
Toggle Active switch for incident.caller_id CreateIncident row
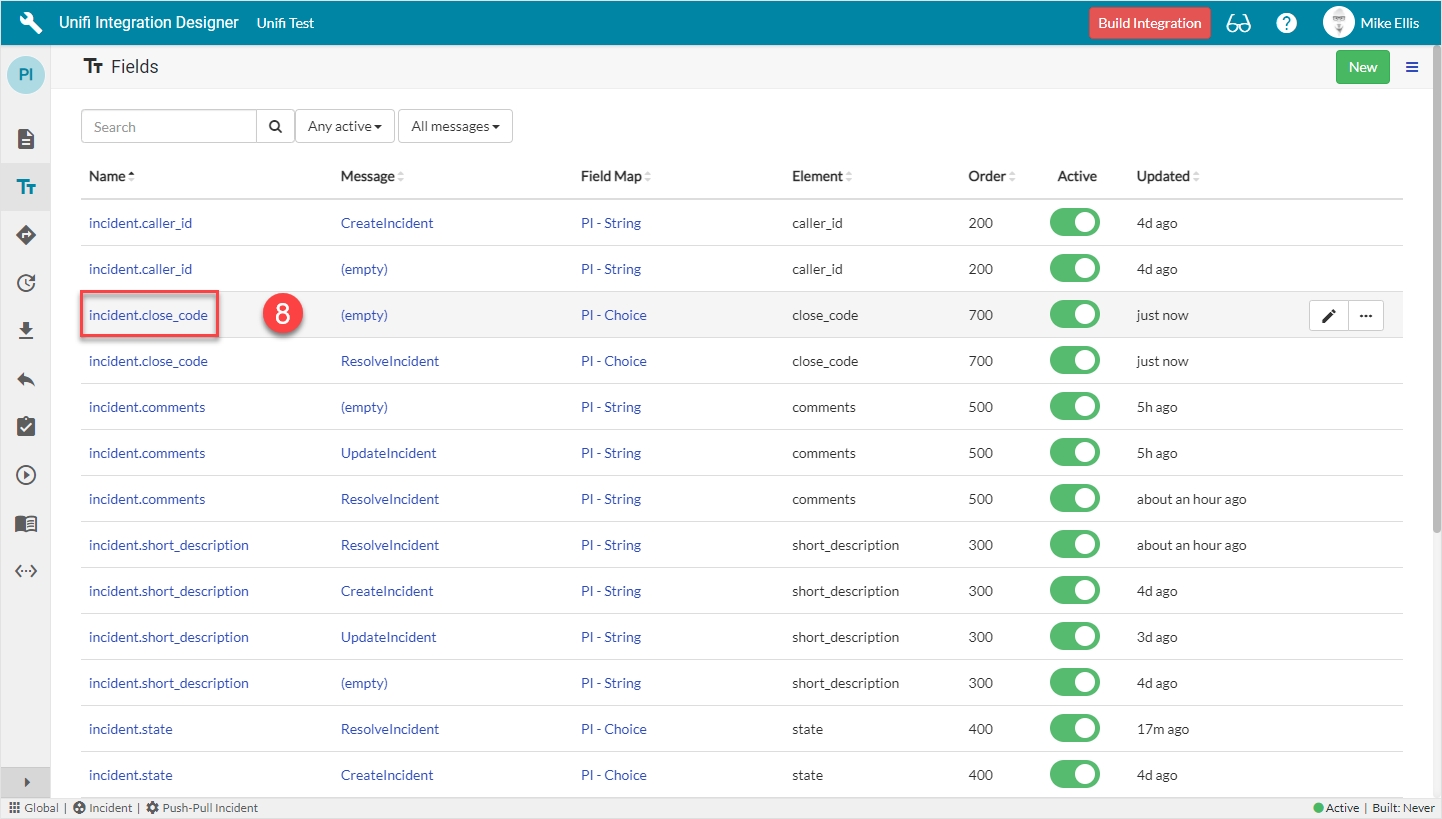[1075, 223]
